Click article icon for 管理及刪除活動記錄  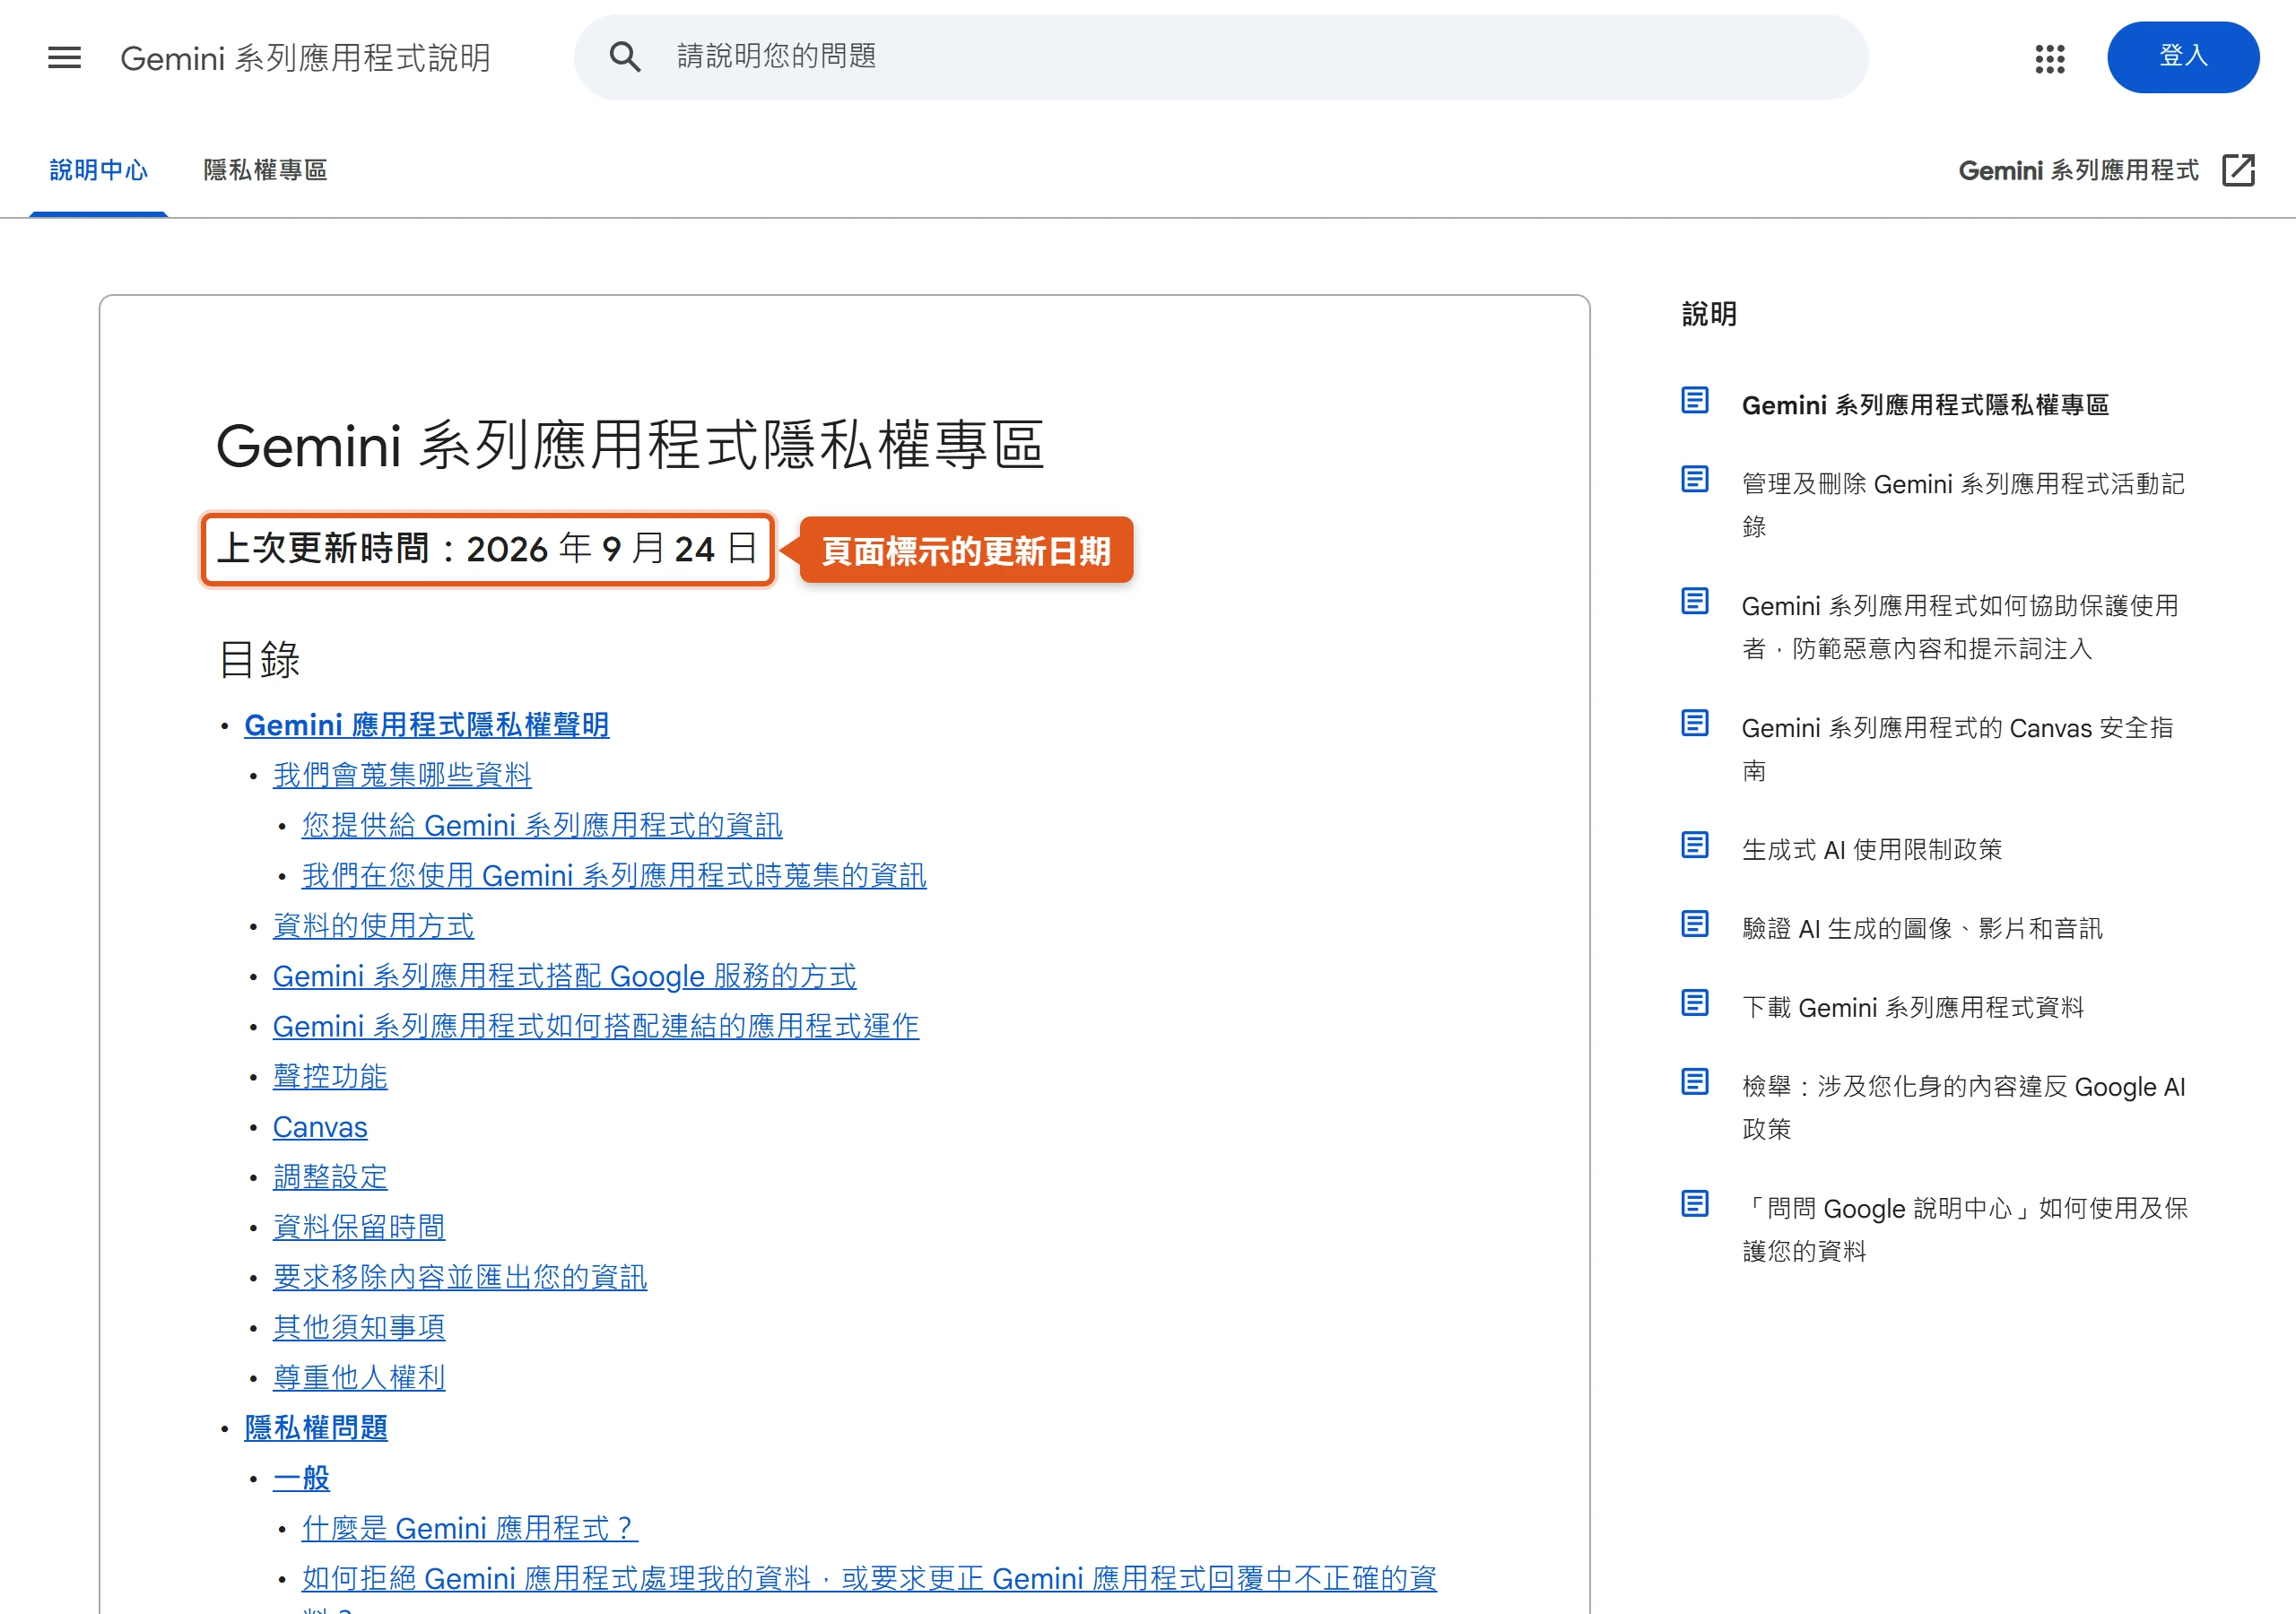1694,479
